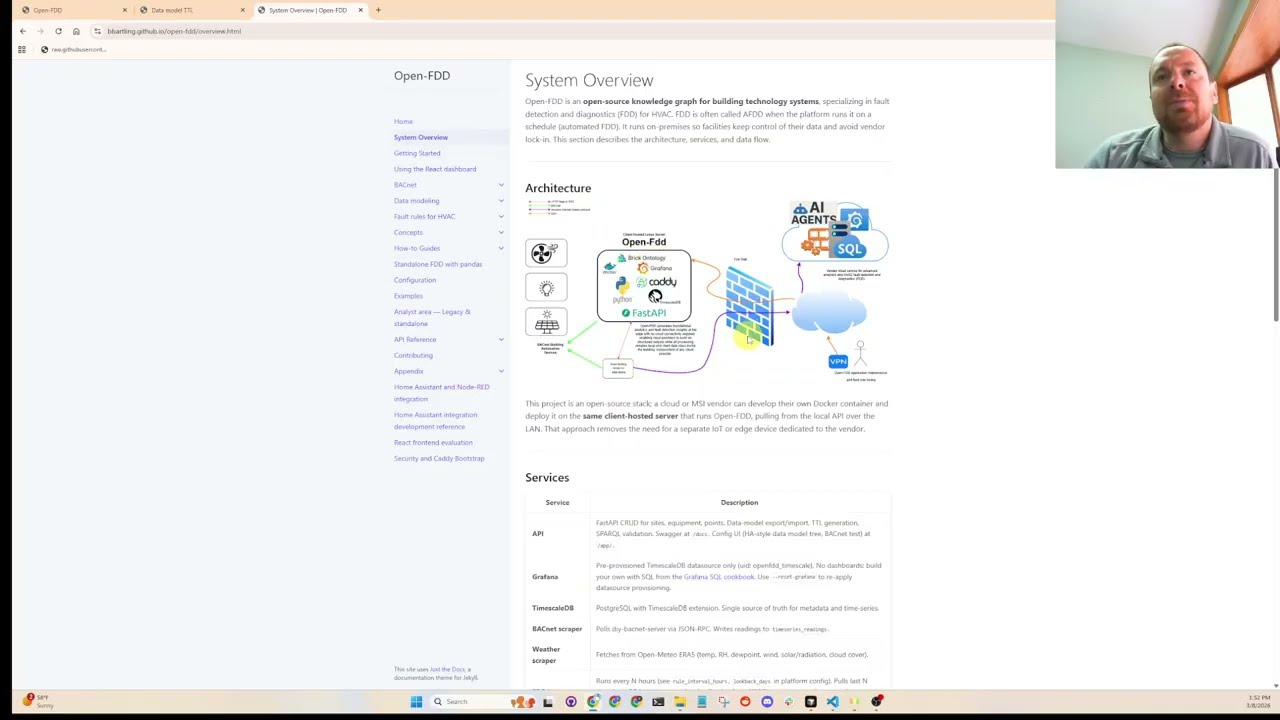Open Getting Started in the sidebar
The height and width of the screenshot is (720, 1280).
tap(417, 153)
